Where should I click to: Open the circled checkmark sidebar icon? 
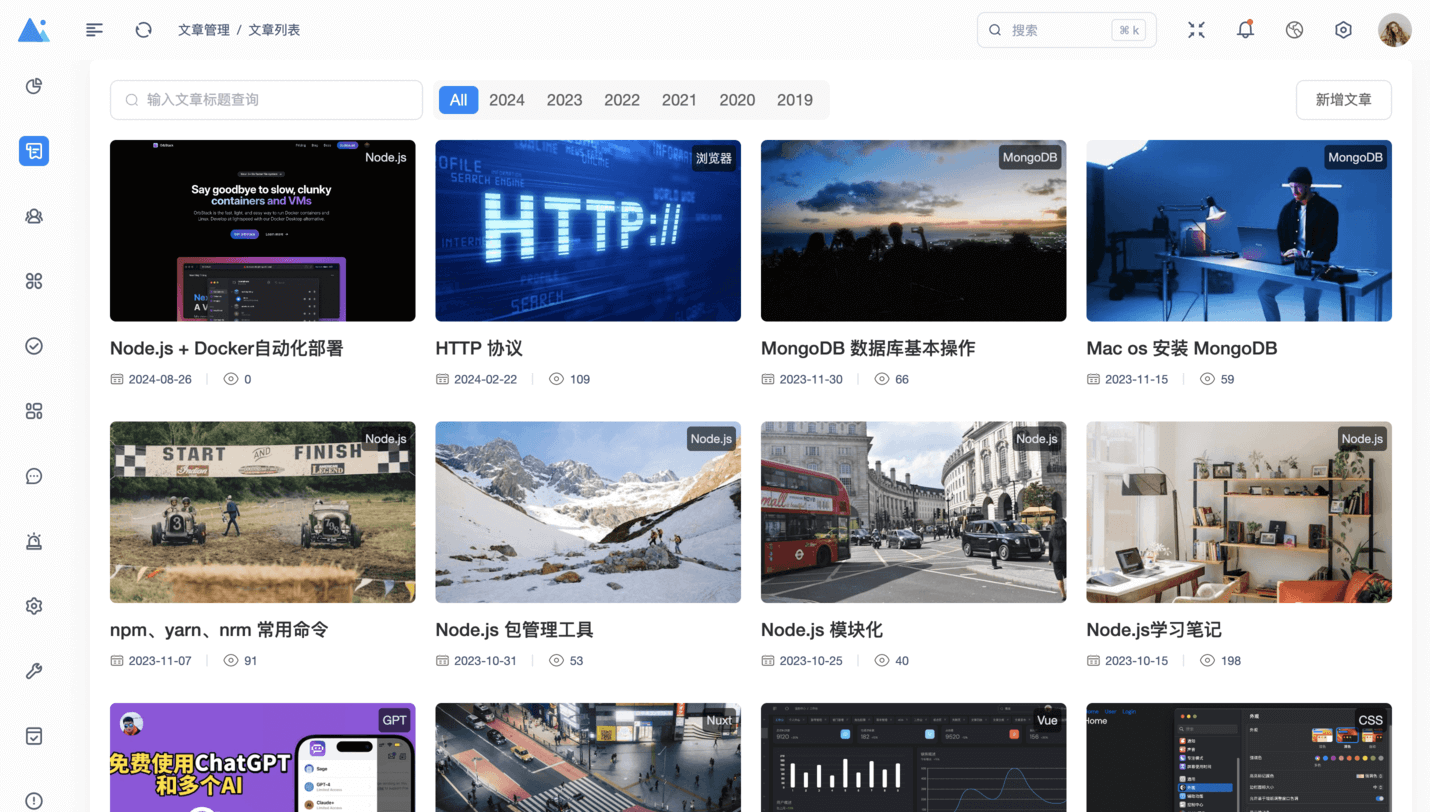34,346
